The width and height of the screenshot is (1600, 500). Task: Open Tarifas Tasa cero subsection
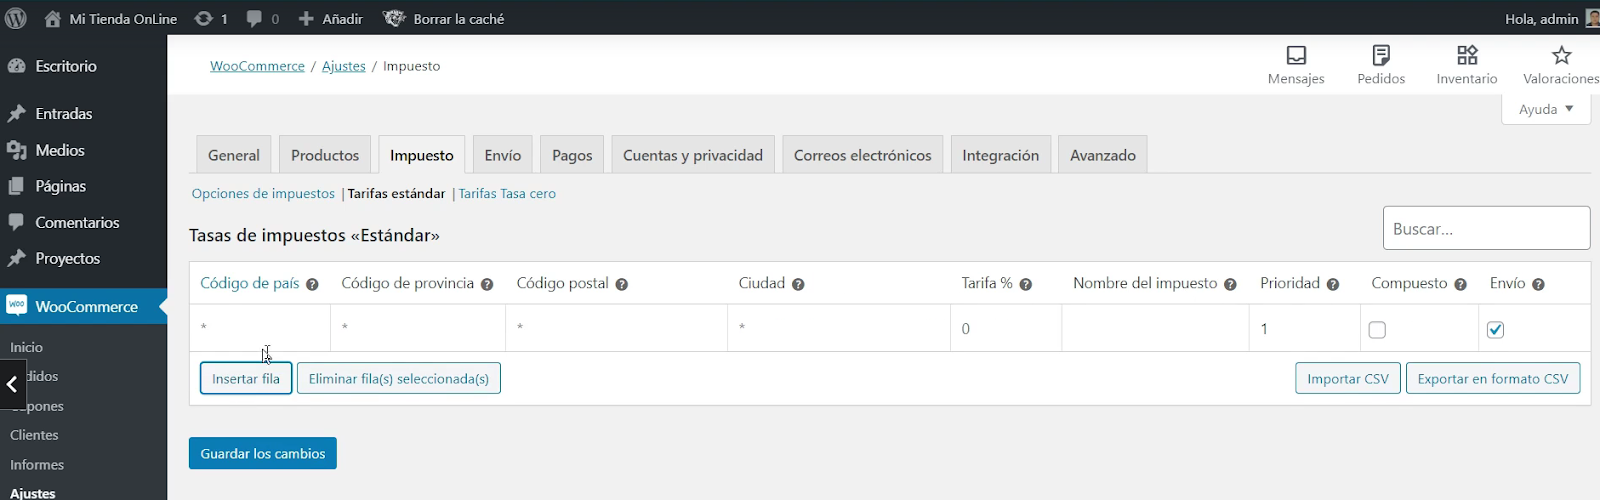point(507,193)
